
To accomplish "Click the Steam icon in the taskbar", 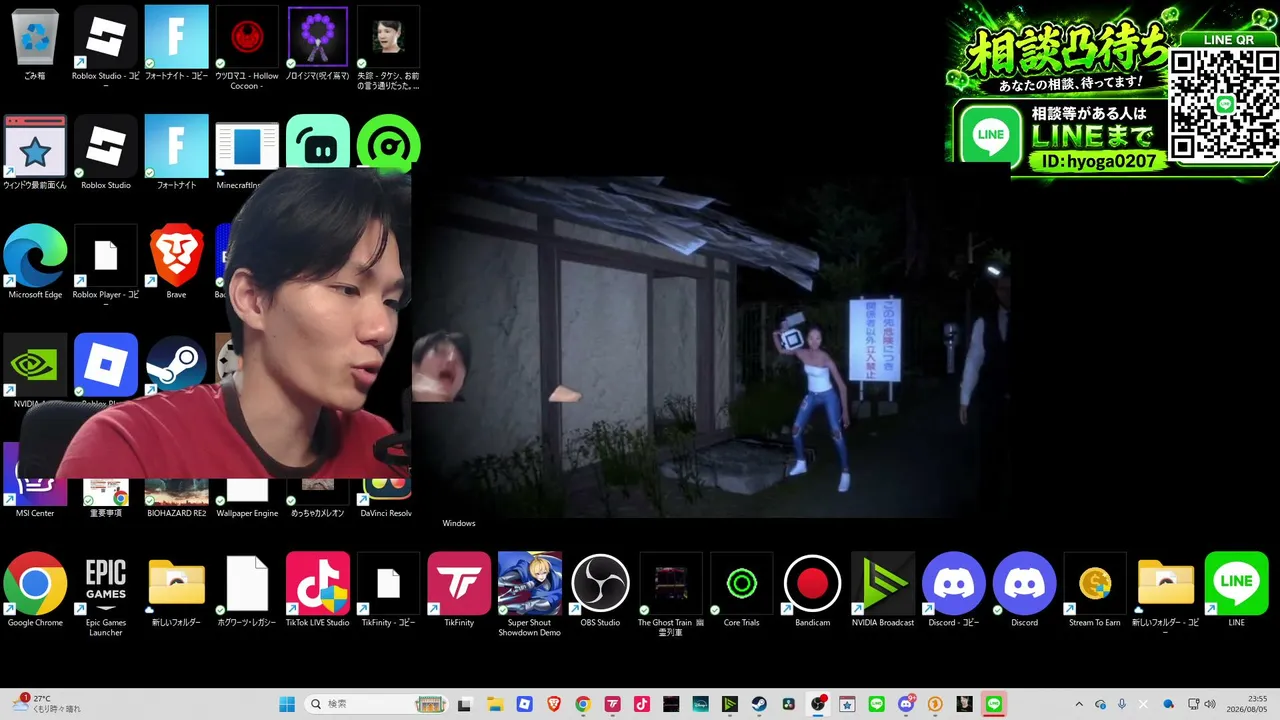I will coord(759,704).
